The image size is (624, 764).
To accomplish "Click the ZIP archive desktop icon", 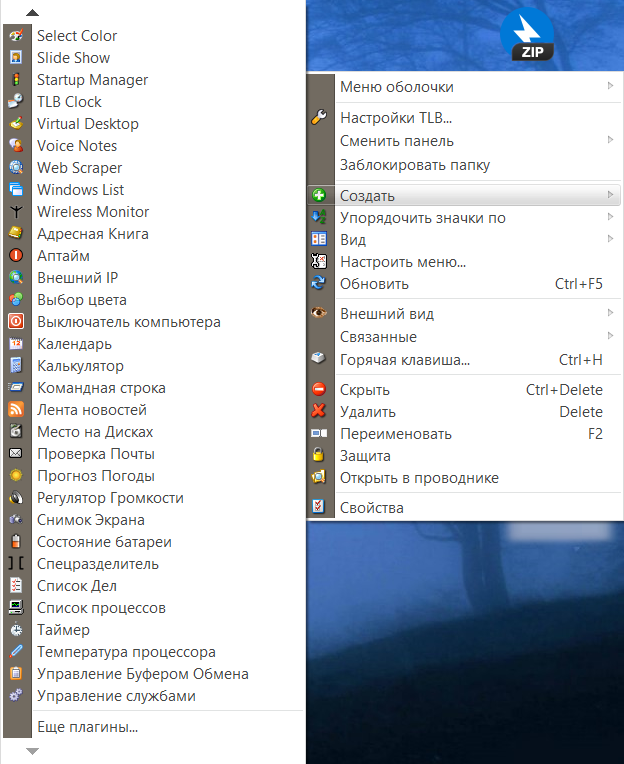I will tap(527, 37).
